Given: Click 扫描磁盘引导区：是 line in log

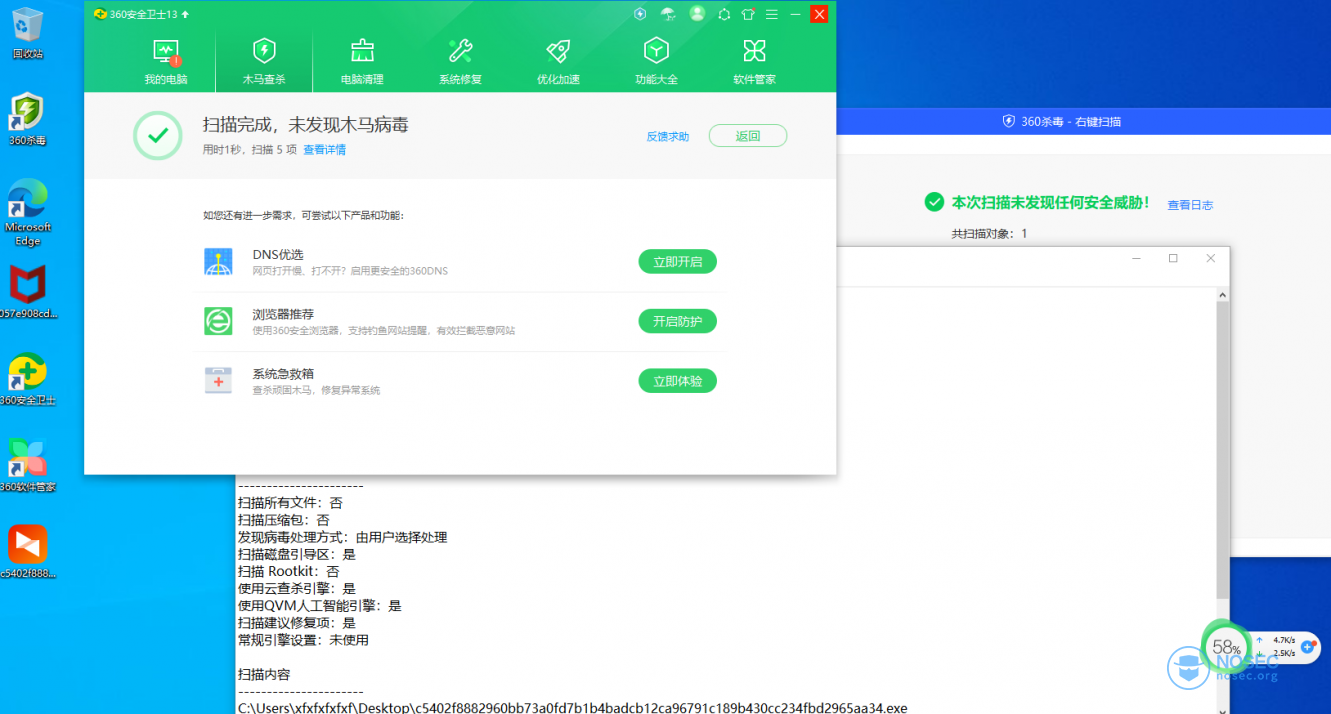Looking at the screenshot, I should [x=296, y=554].
